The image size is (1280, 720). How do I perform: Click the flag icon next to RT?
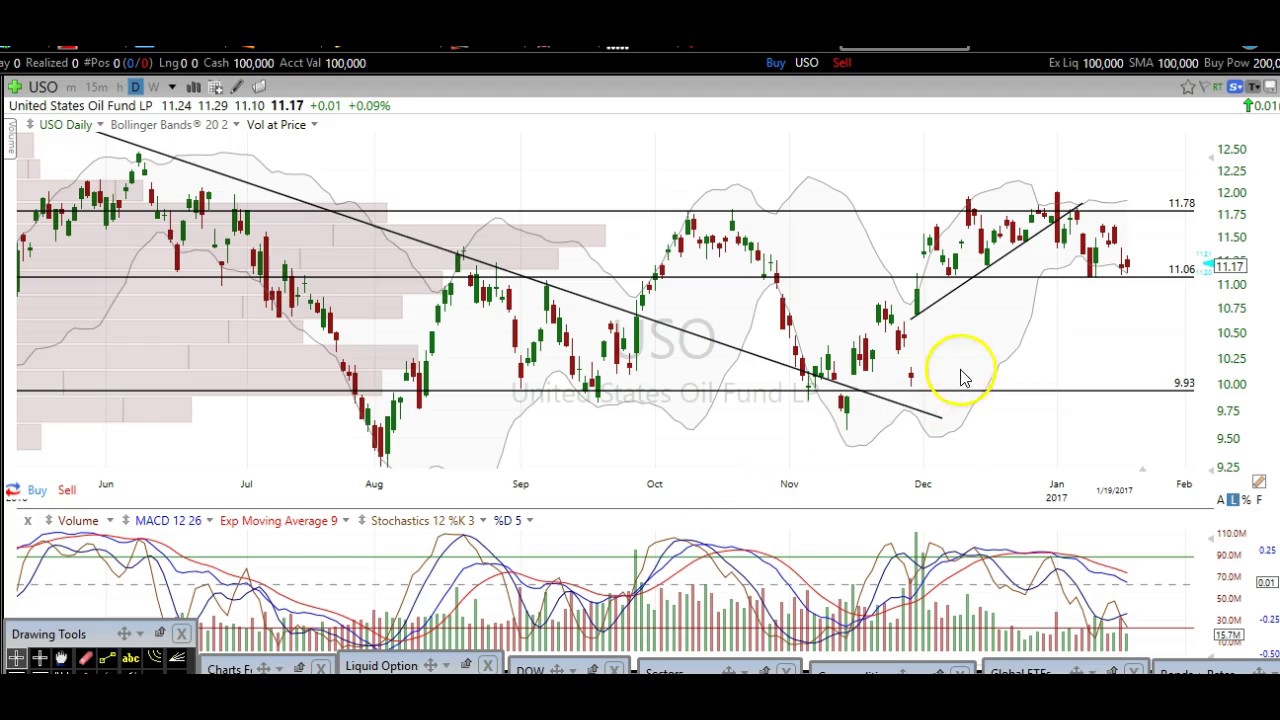(x=1204, y=87)
